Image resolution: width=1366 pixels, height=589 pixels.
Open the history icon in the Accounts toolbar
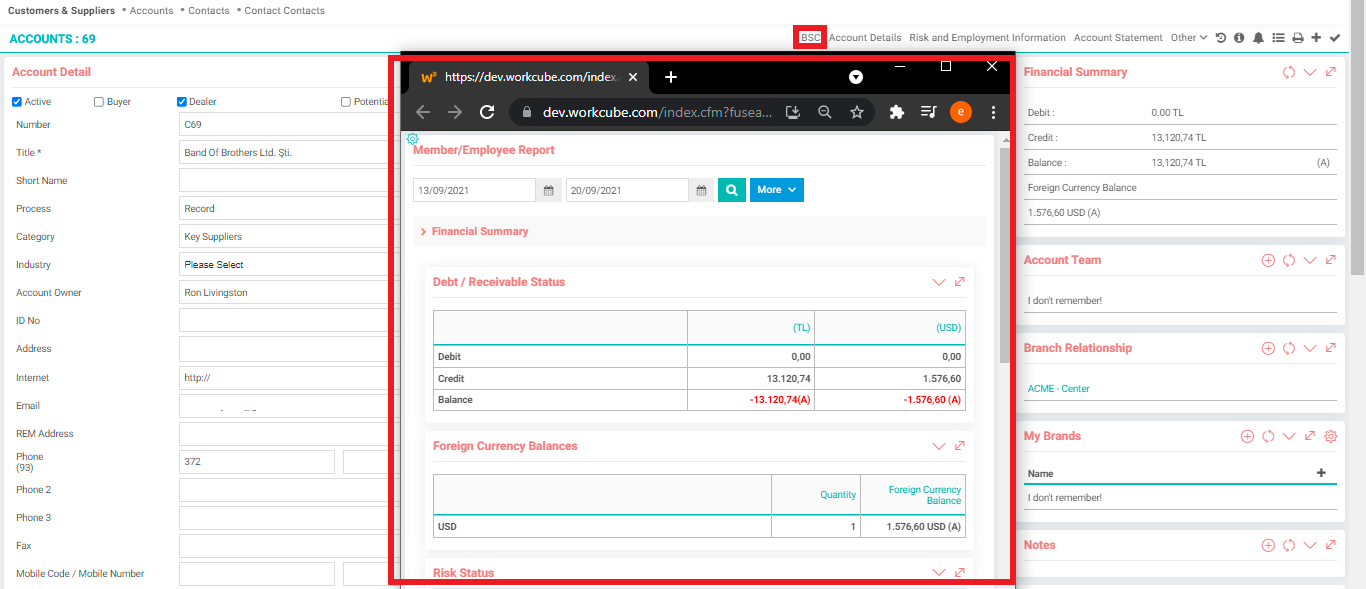[1221, 38]
